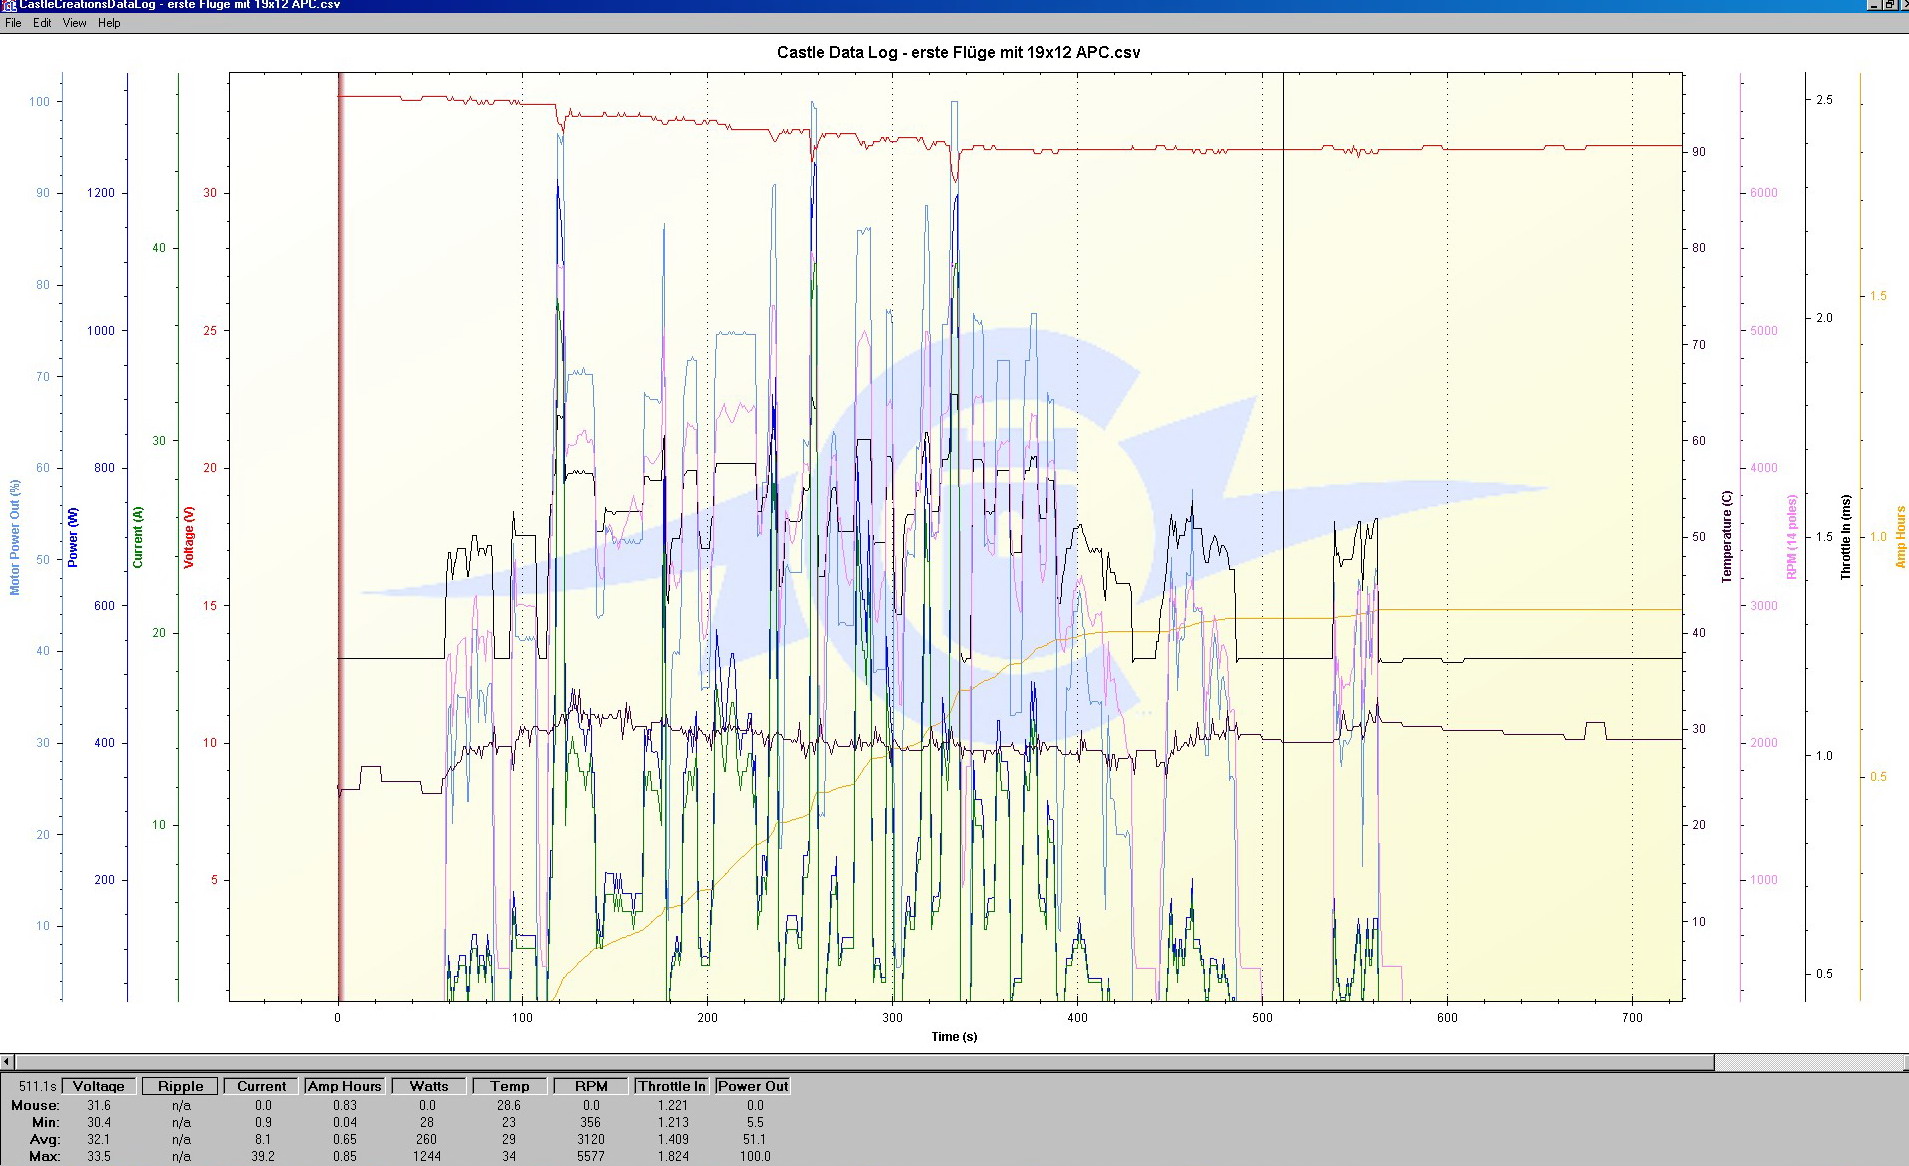Toggle the Current series button

pyautogui.click(x=262, y=1086)
